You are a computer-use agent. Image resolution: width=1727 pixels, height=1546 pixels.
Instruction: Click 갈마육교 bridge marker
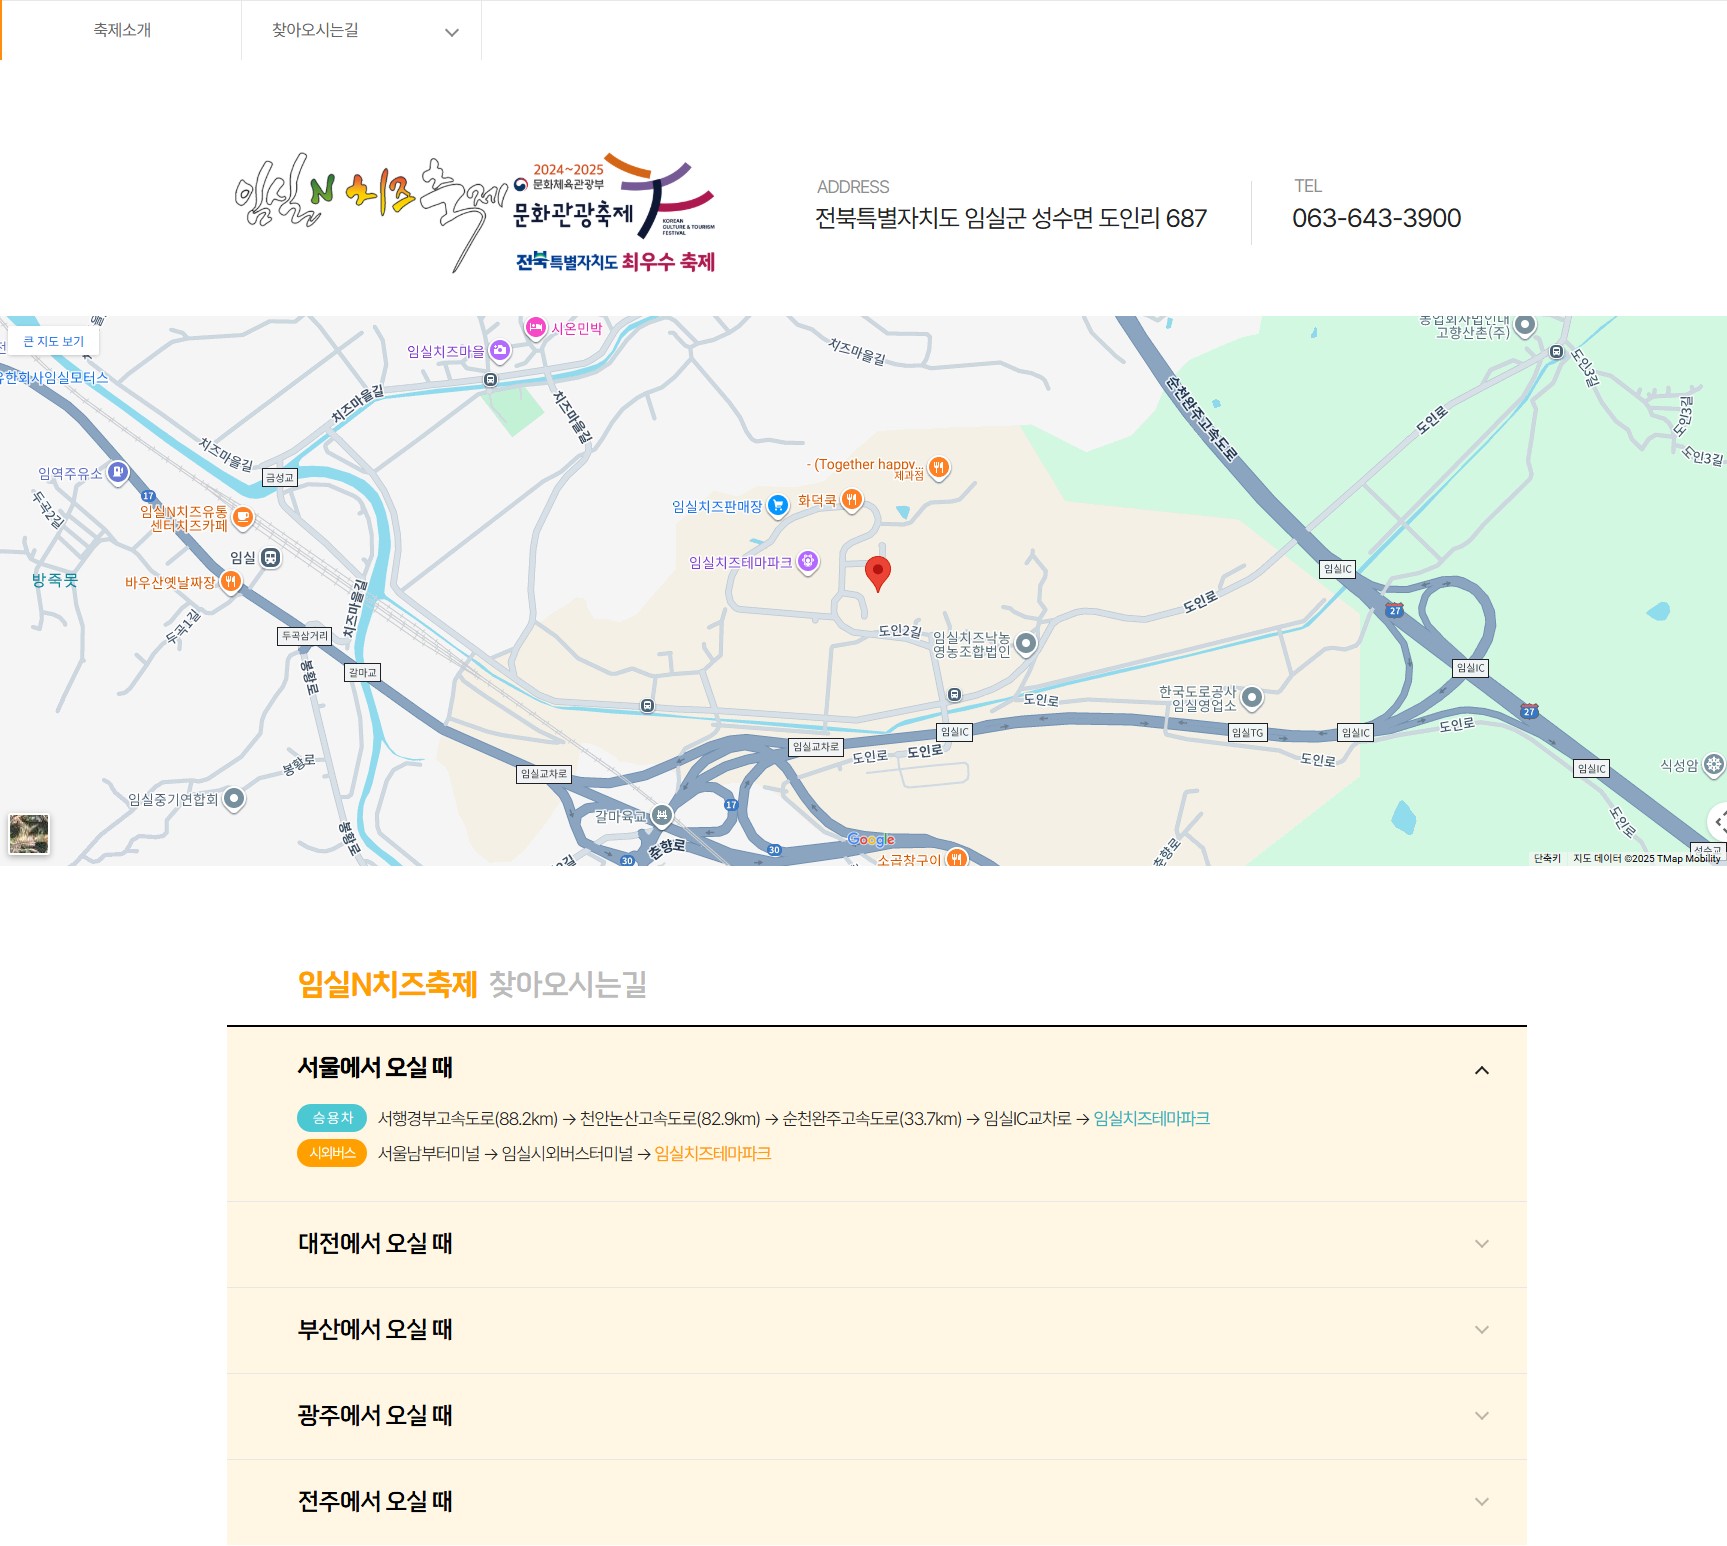point(662,816)
